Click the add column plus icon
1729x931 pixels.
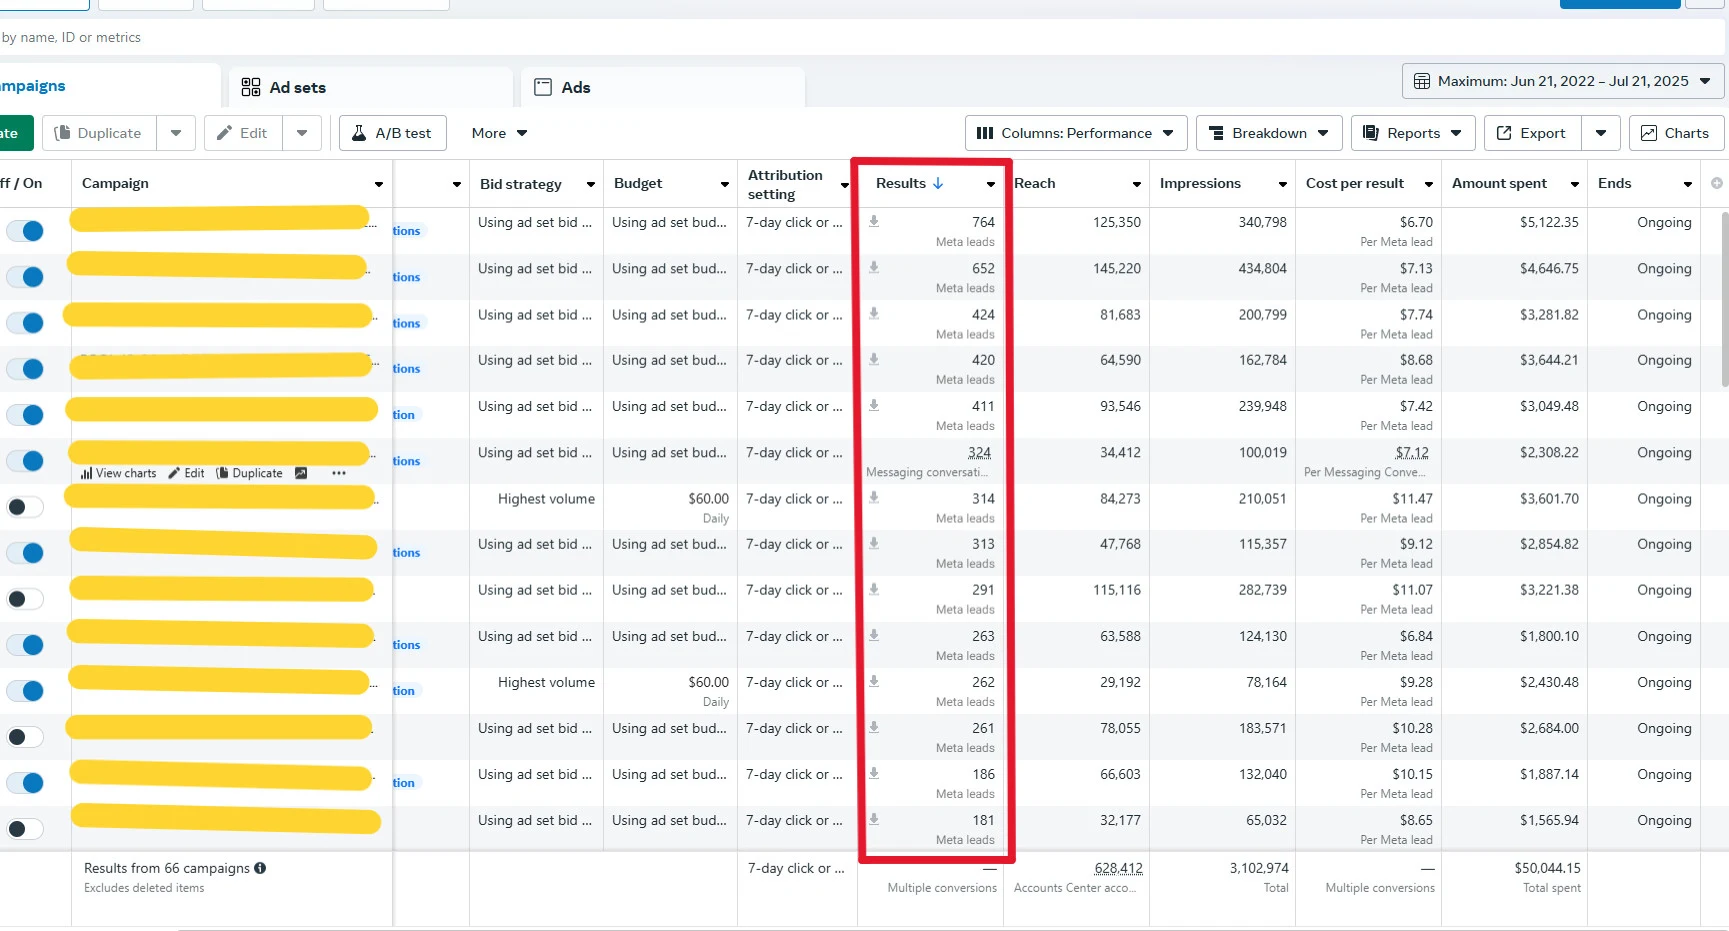(x=1716, y=183)
